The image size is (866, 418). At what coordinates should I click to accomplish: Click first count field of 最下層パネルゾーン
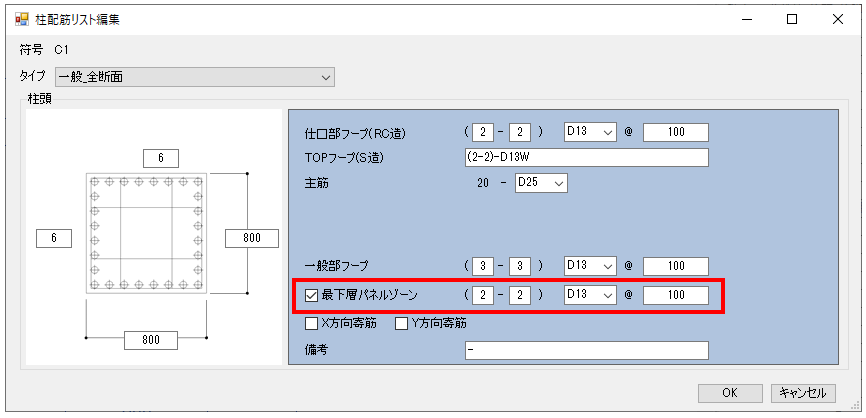point(482,295)
